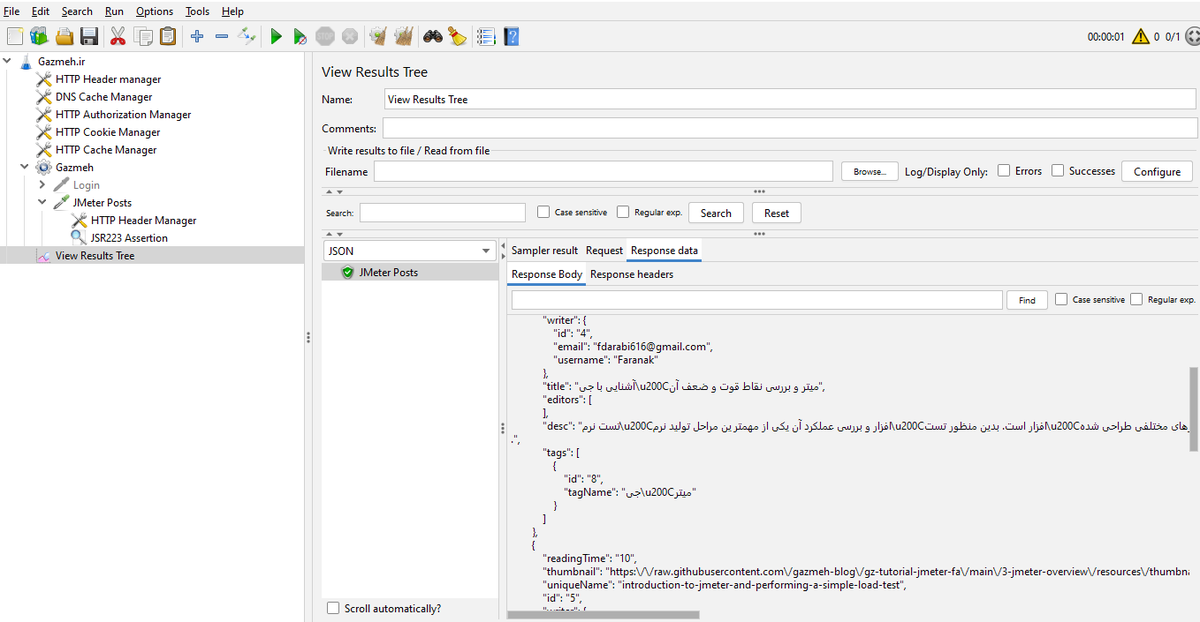The width and height of the screenshot is (1200, 622).
Task: Click the binoculars Search icon
Action: point(433,37)
